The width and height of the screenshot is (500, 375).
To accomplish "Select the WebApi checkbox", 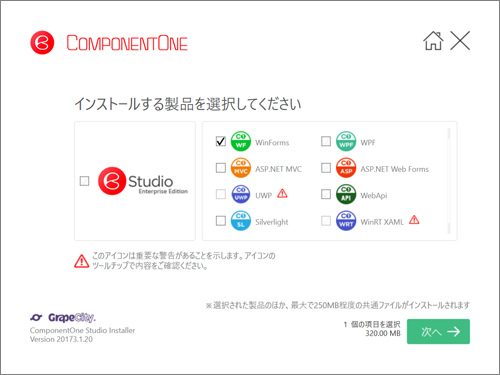I will (x=326, y=194).
